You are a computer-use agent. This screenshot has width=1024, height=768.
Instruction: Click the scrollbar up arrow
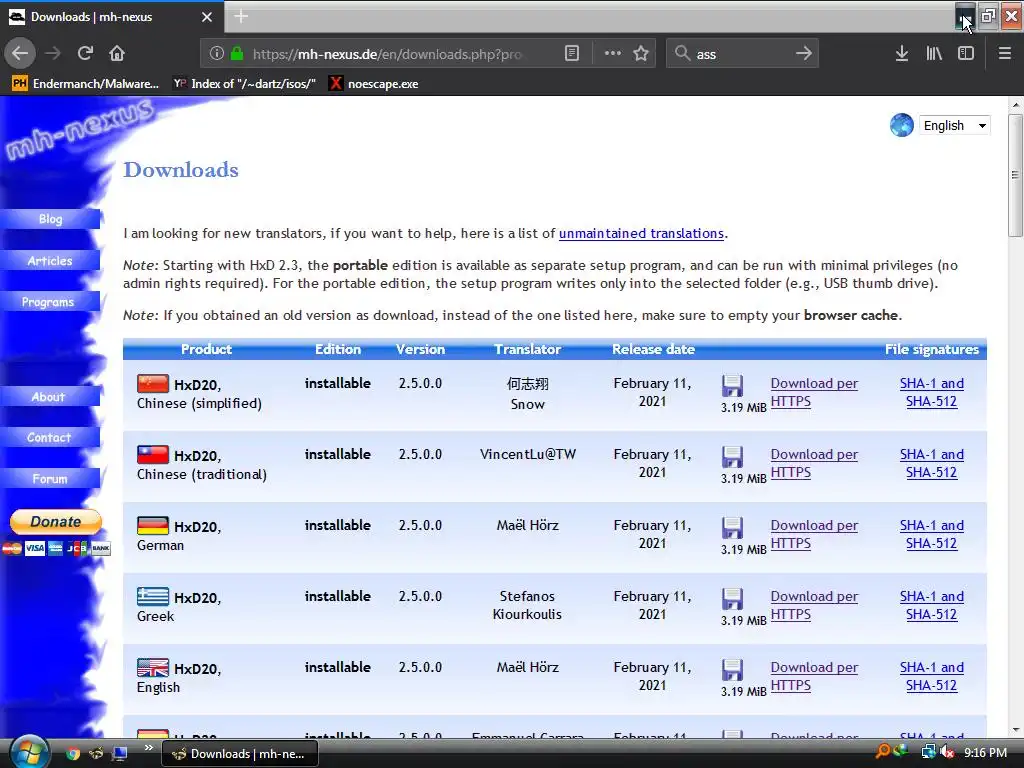coord(1015,104)
